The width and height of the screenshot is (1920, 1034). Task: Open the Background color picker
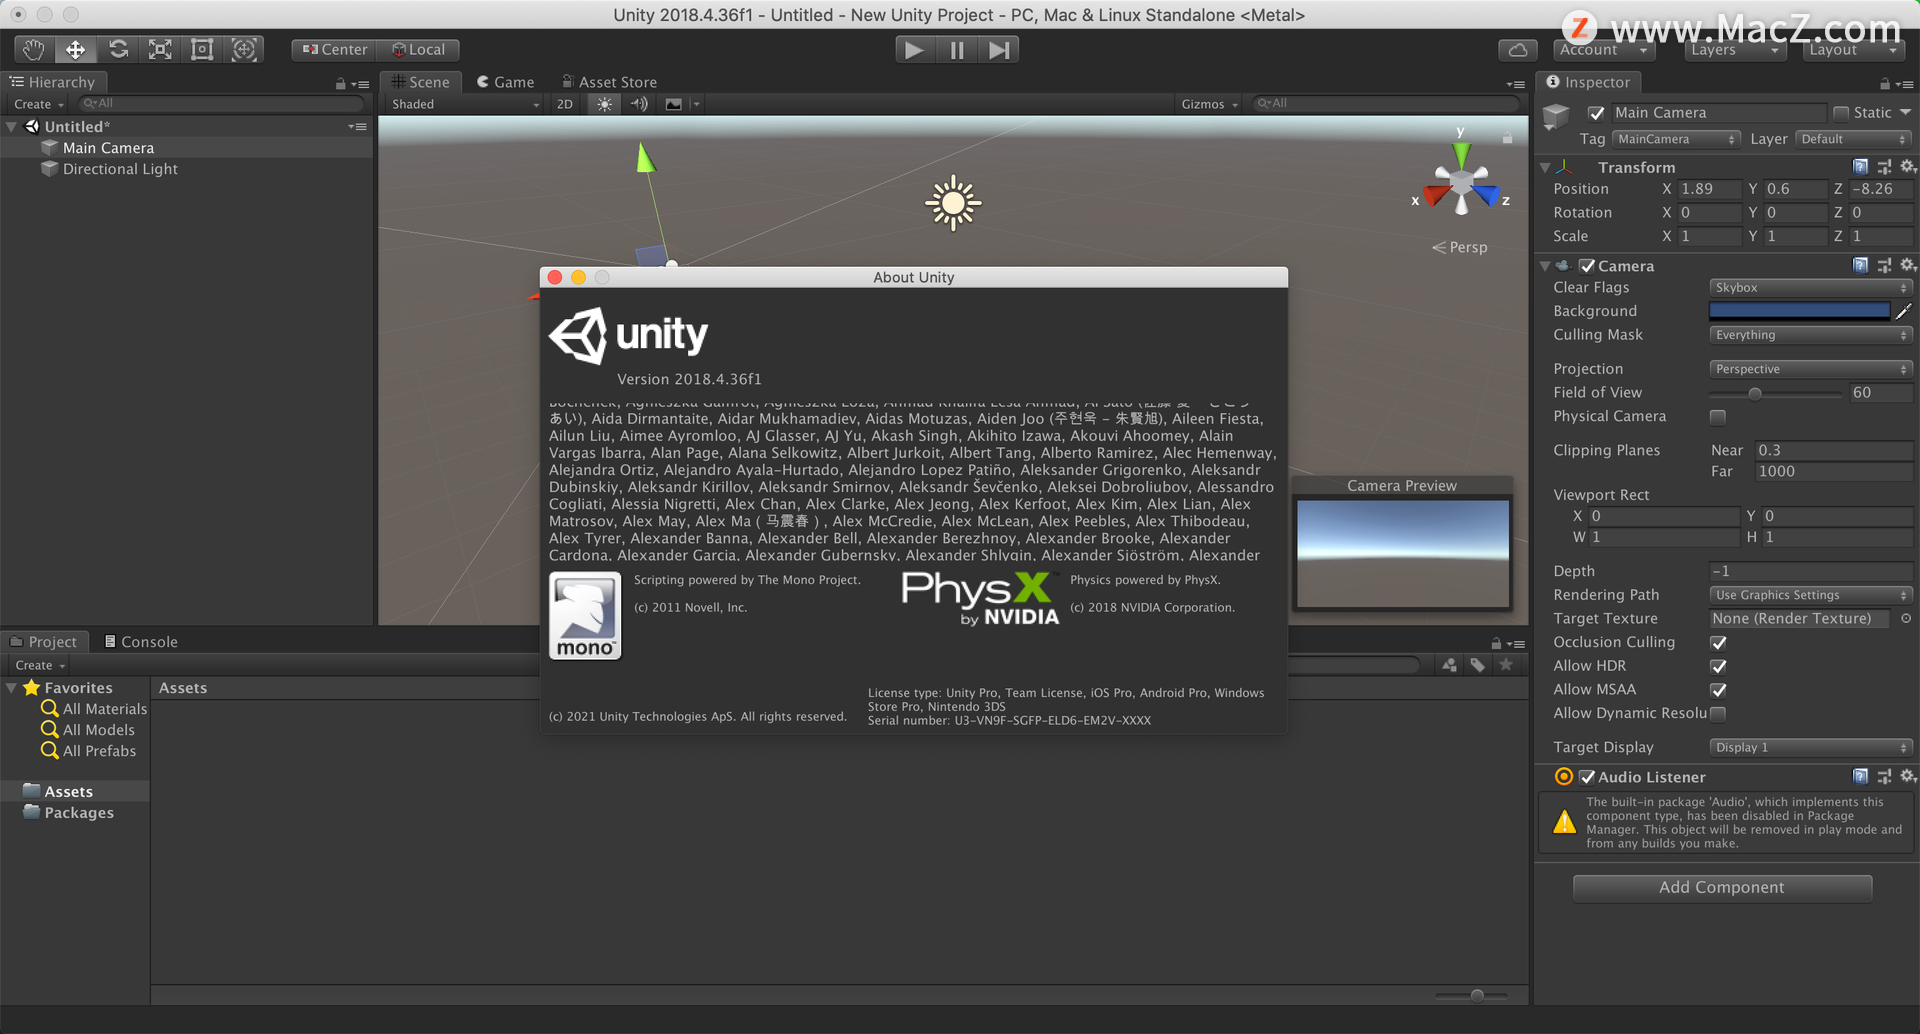coord(1797,311)
